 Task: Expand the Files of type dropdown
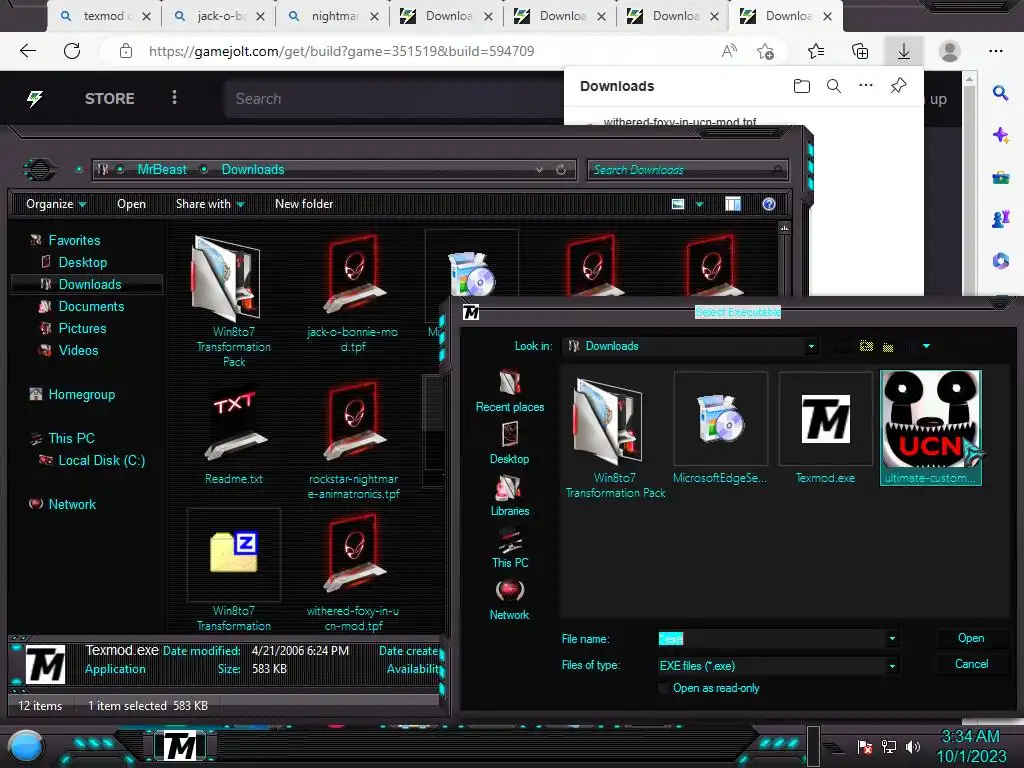coord(892,666)
